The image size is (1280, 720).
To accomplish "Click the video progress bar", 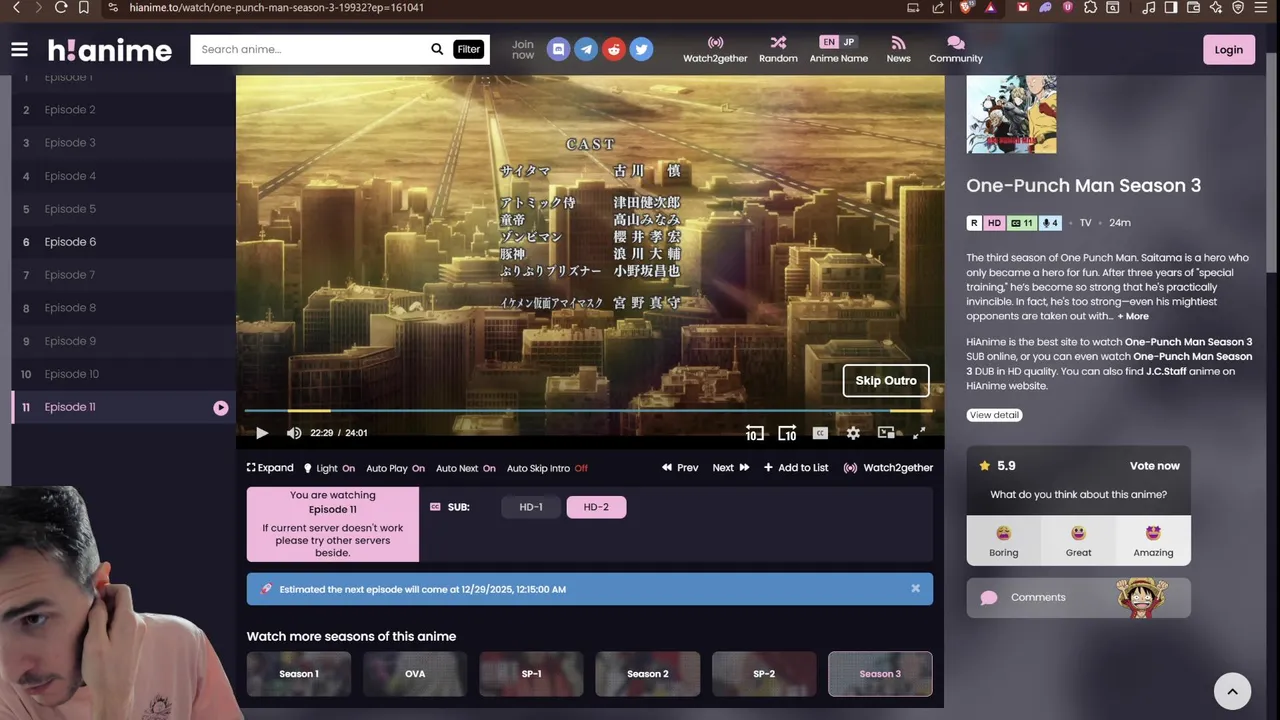I will [589, 410].
